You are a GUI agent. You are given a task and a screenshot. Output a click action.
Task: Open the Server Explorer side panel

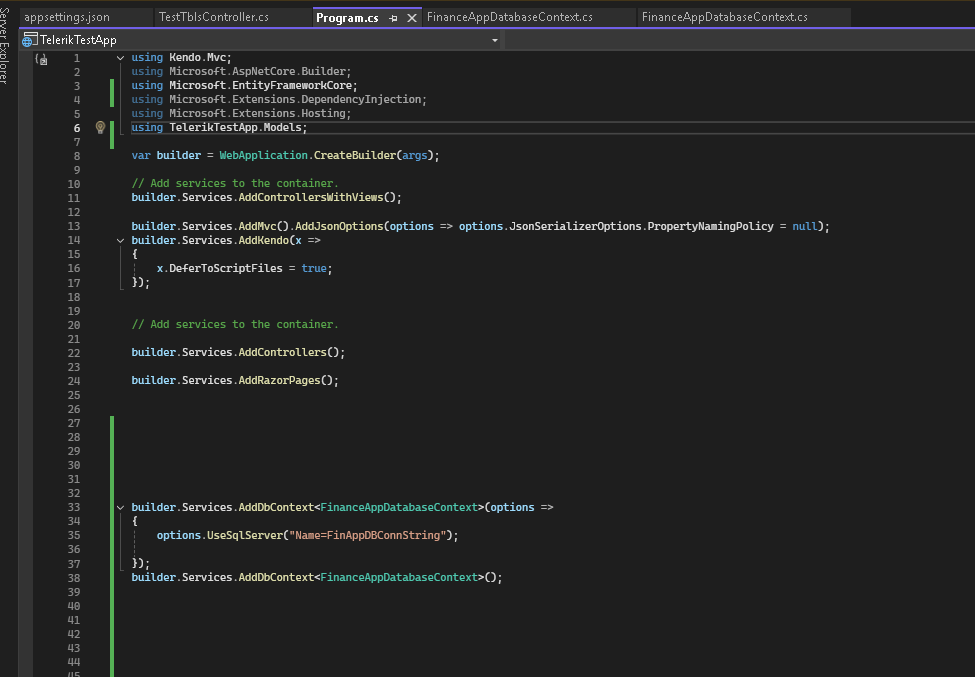click(x=6, y=45)
